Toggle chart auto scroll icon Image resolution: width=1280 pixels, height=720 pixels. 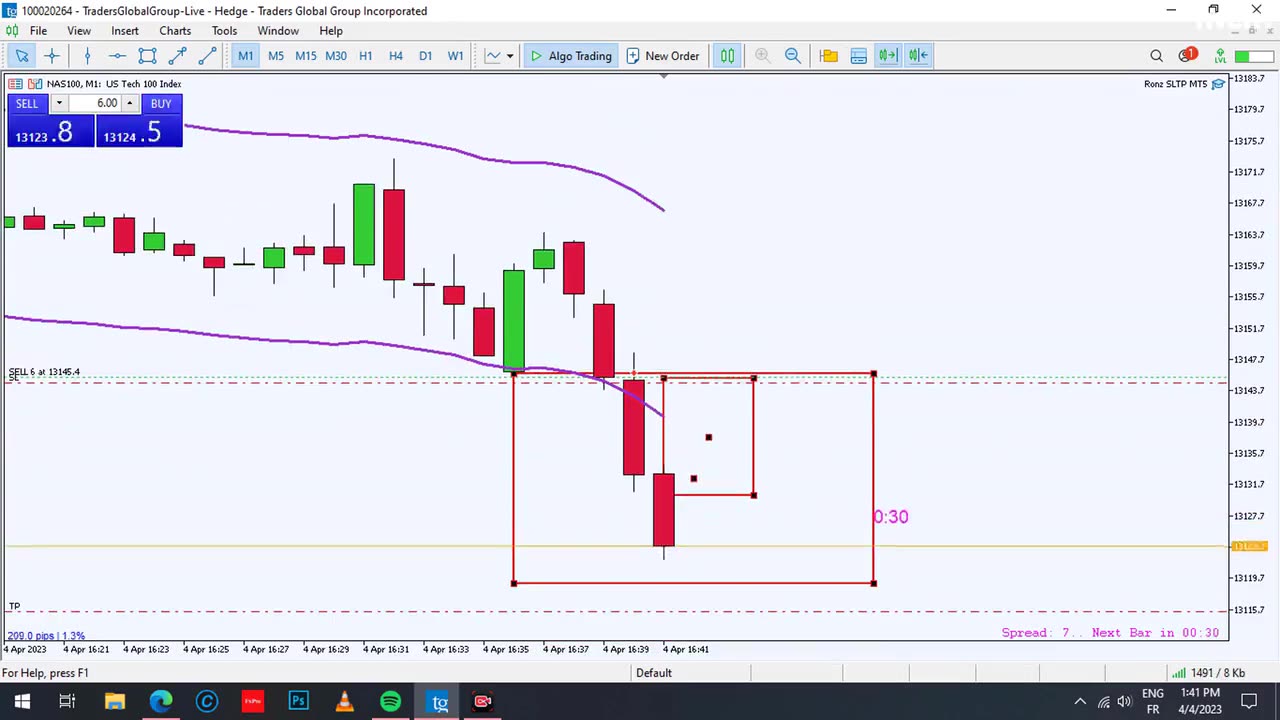tap(888, 56)
